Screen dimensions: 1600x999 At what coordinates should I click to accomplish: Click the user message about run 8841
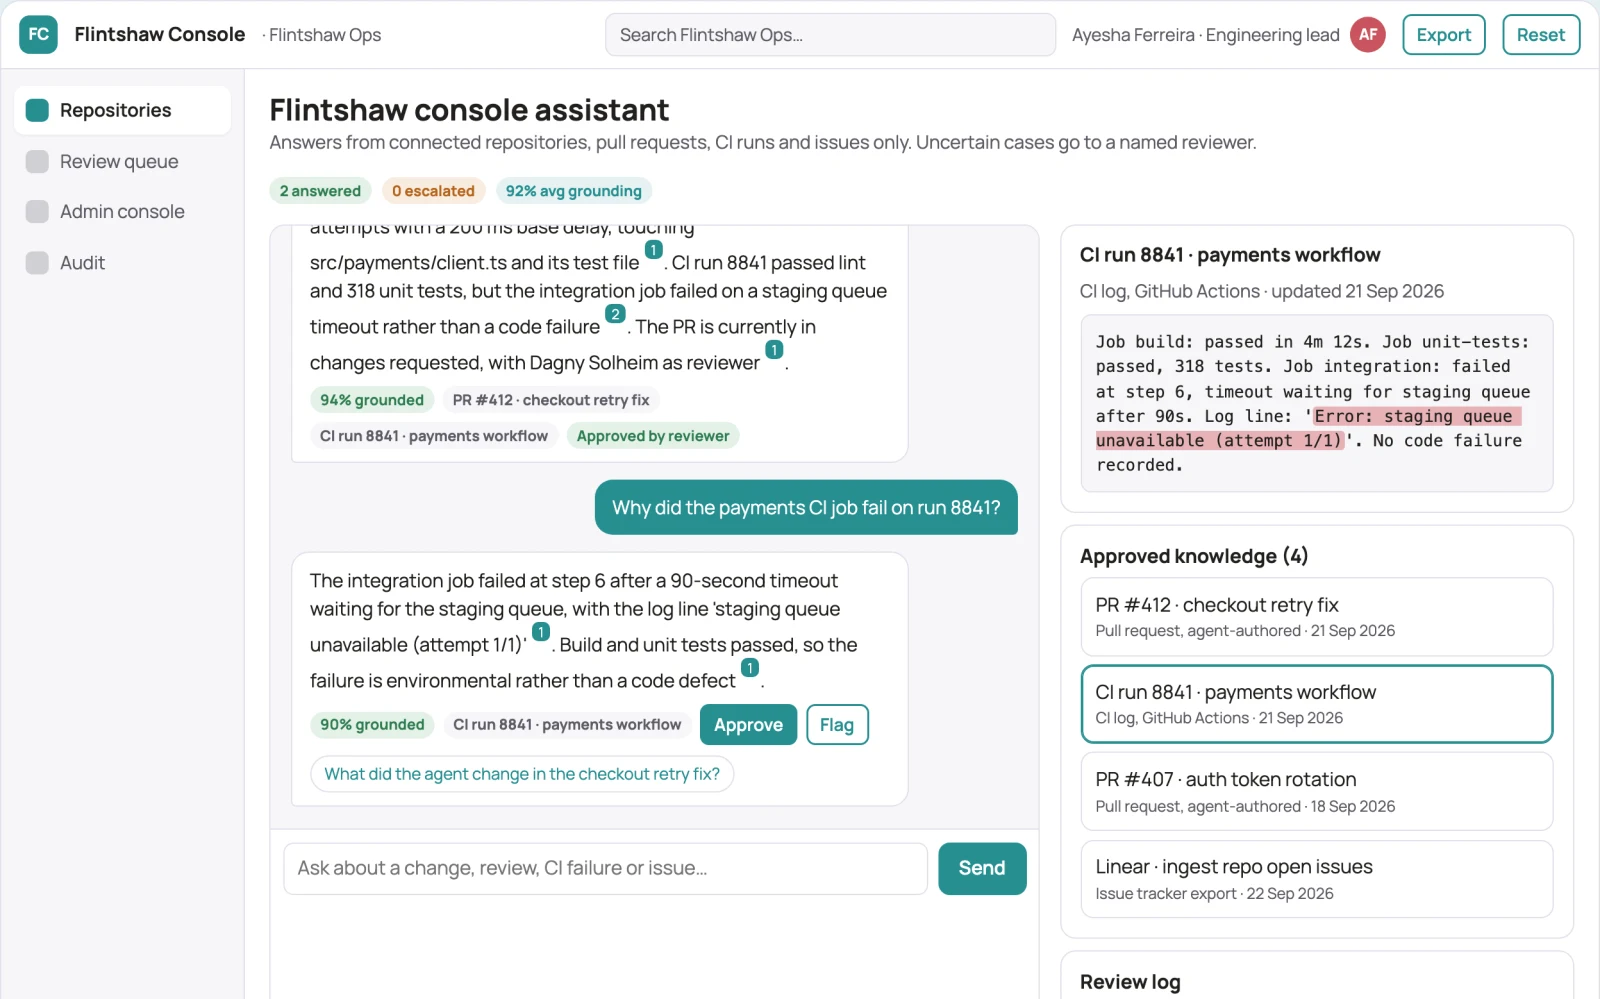pos(806,508)
